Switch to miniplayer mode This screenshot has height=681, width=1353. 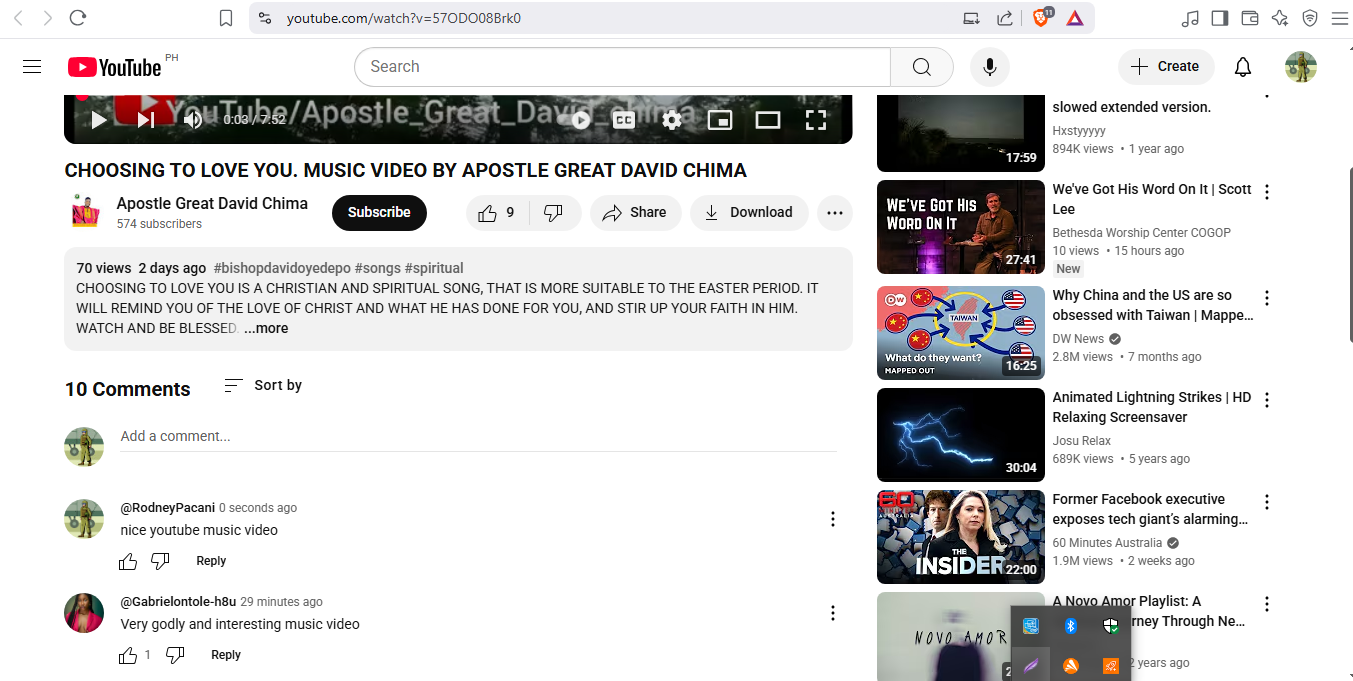[x=720, y=120]
